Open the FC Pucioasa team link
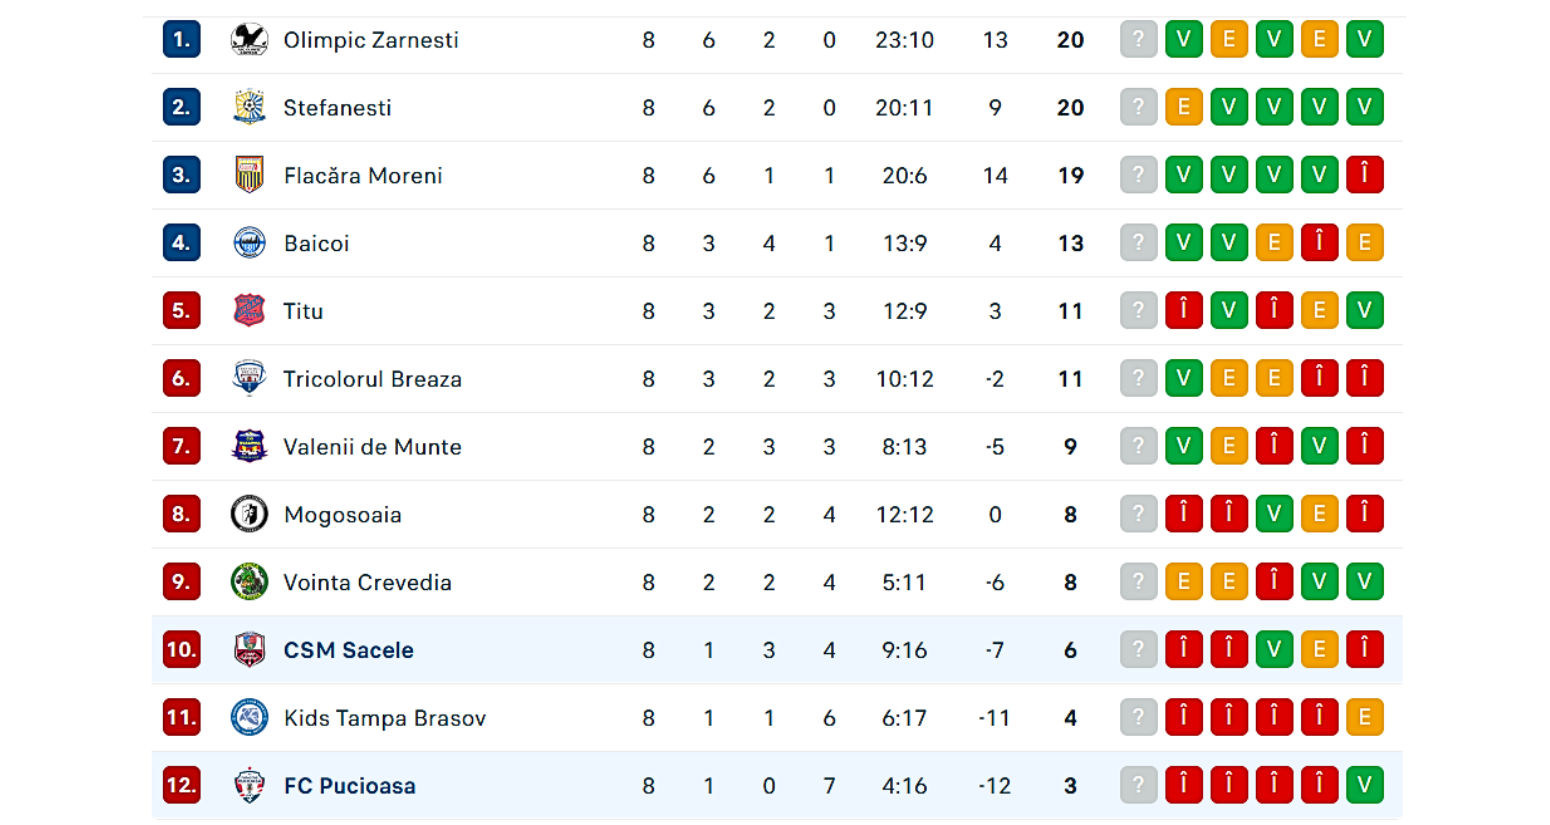Screen dimensions: 1550x825 pos(349,786)
